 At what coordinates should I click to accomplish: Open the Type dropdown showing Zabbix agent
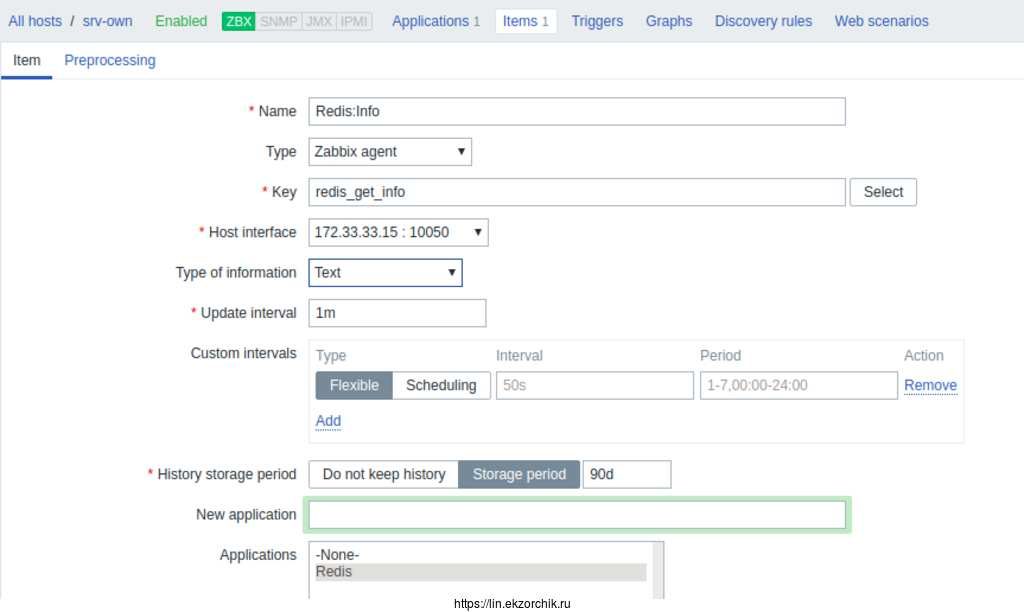coord(390,152)
